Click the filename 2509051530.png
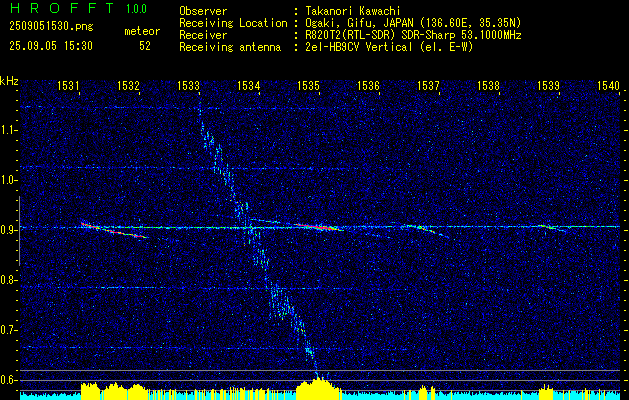629x400 pixels. (51, 27)
